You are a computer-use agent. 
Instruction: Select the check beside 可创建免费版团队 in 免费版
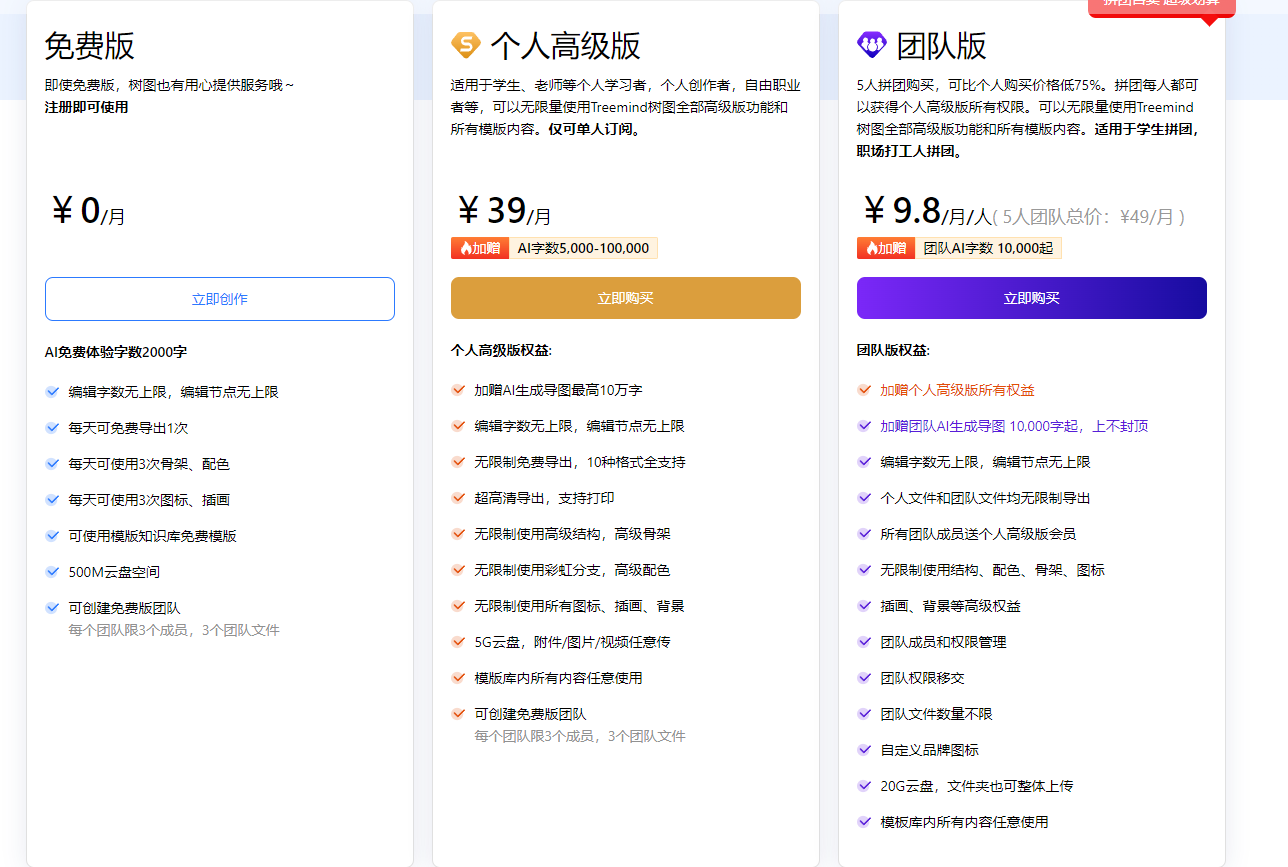tap(52, 607)
